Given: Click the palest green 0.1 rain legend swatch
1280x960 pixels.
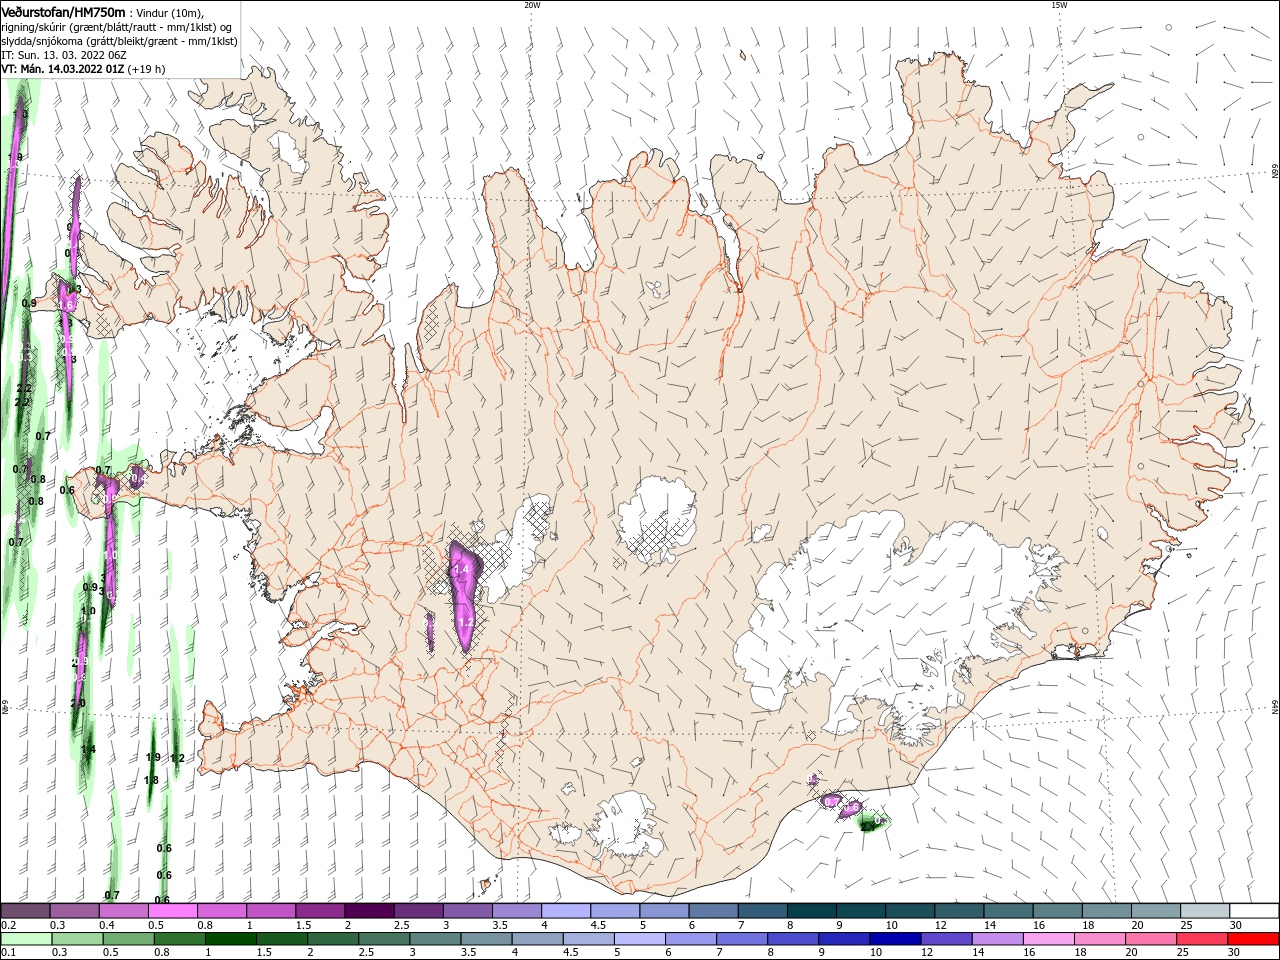Looking at the screenshot, I should 25,939.
